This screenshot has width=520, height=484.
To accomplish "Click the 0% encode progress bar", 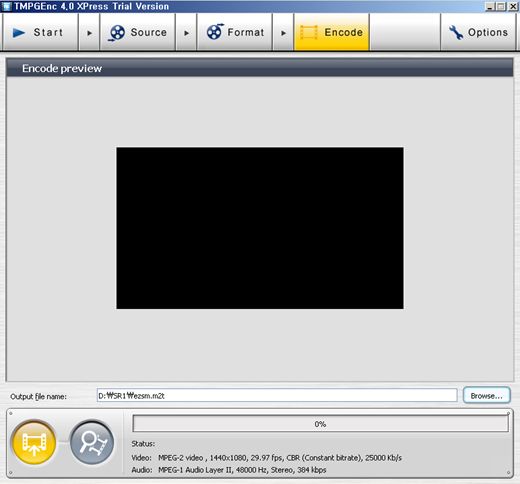I will [320, 424].
